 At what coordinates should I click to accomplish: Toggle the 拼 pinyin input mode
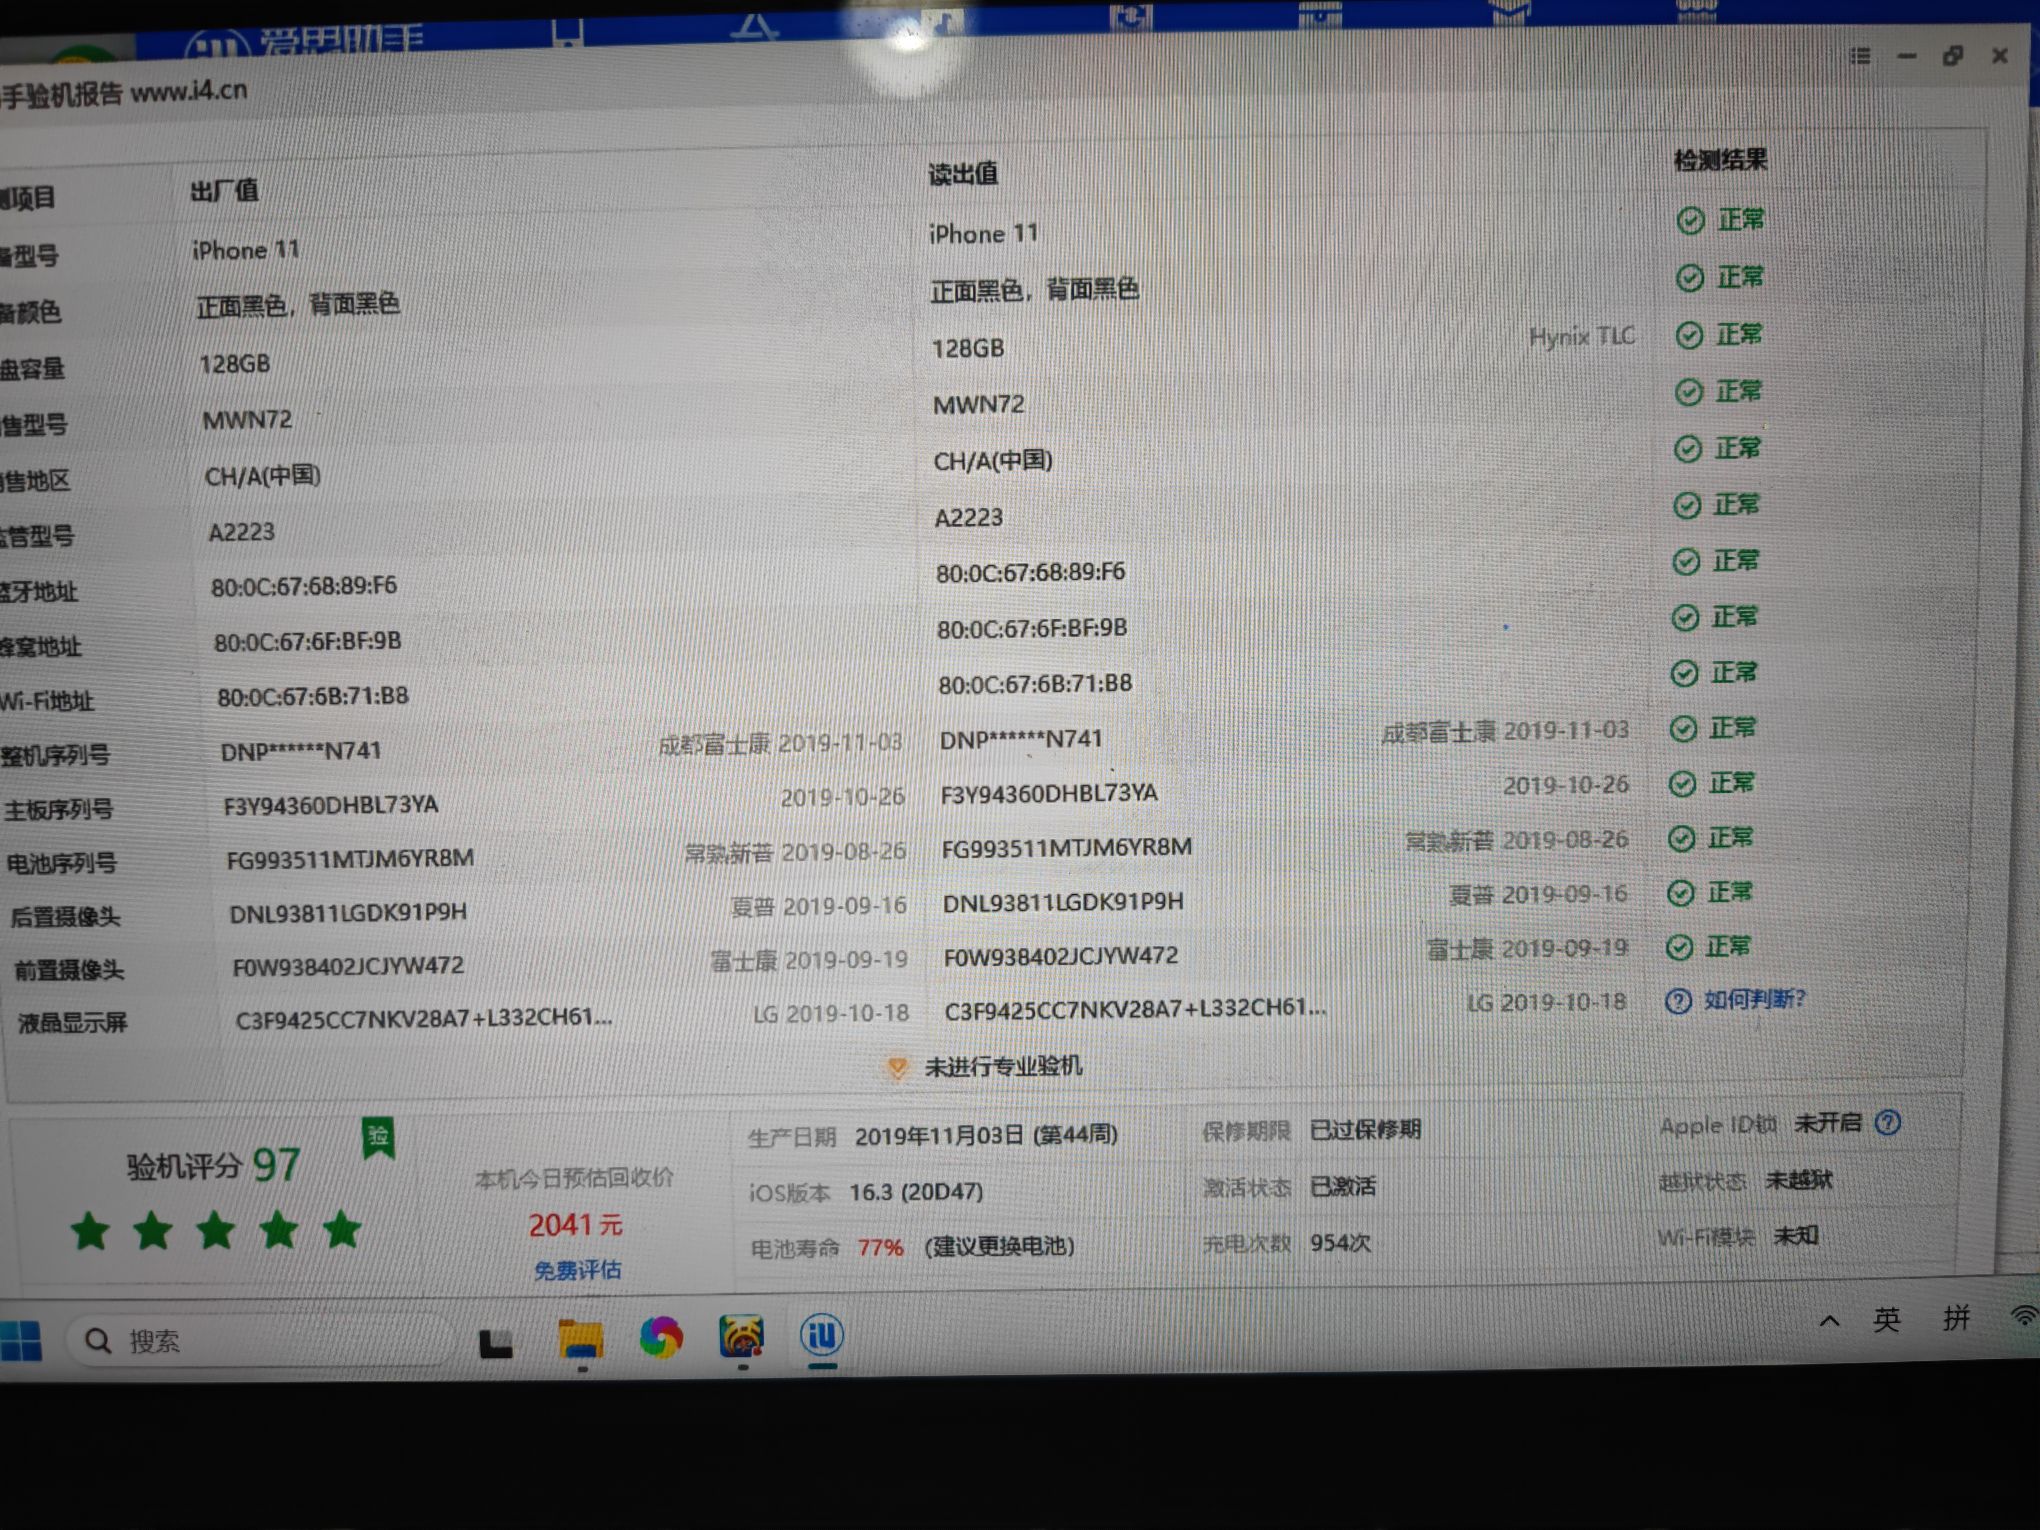(x=1956, y=1318)
